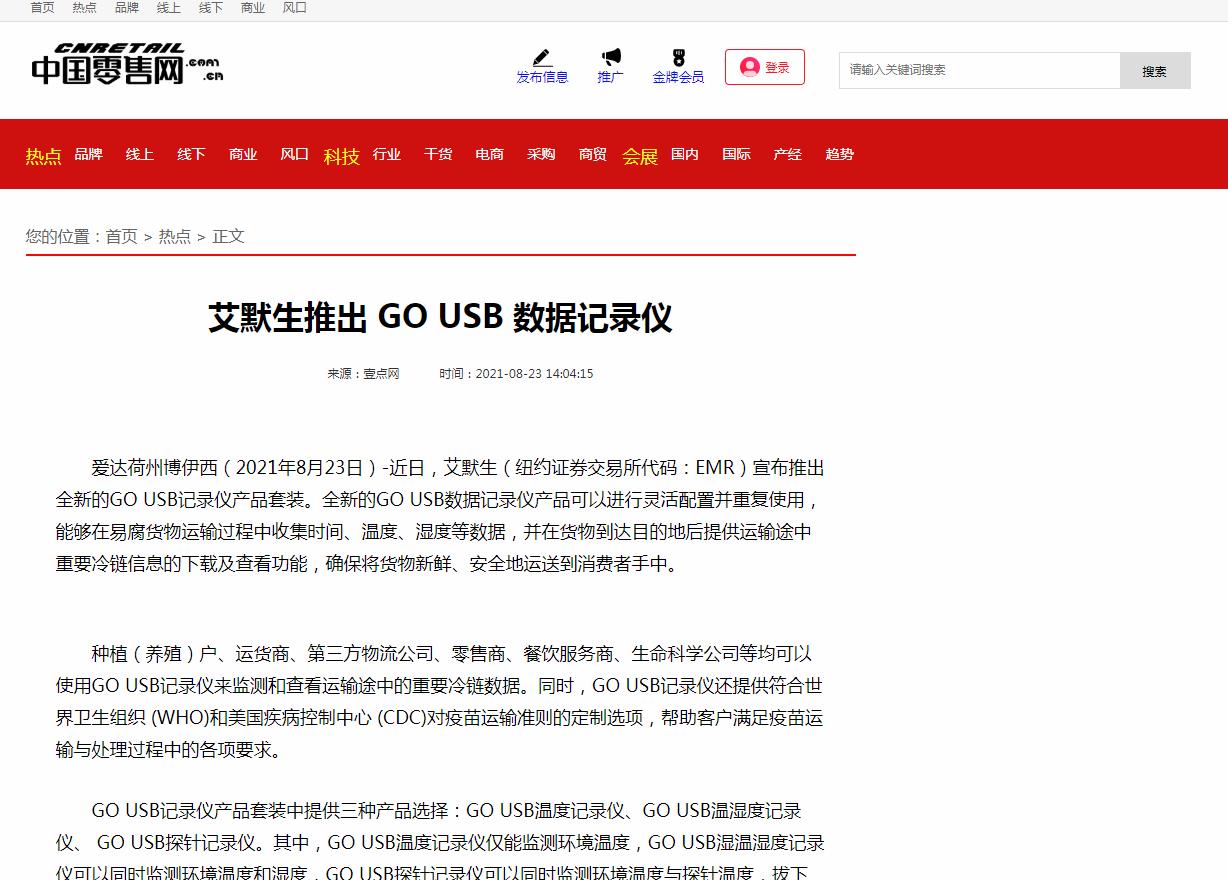1228x880 pixels.
Task: Open 线上 in the red navigation bar
Action: (140, 154)
